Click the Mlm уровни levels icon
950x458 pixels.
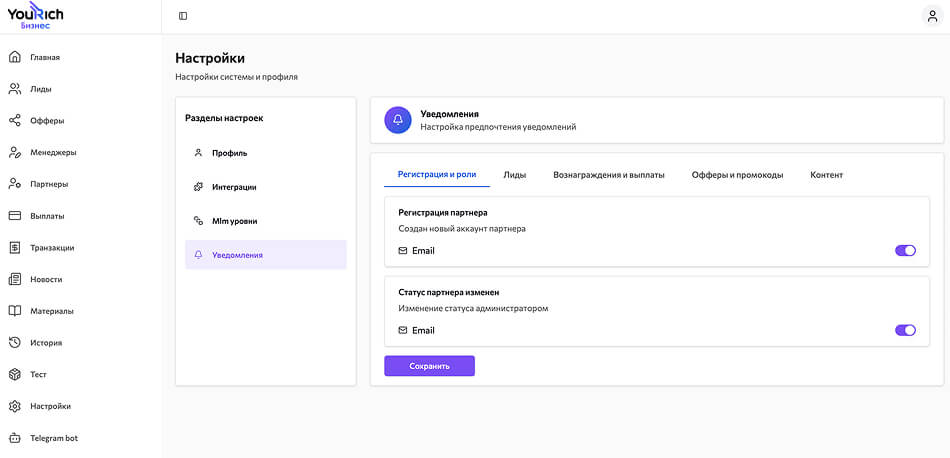tap(198, 221)
